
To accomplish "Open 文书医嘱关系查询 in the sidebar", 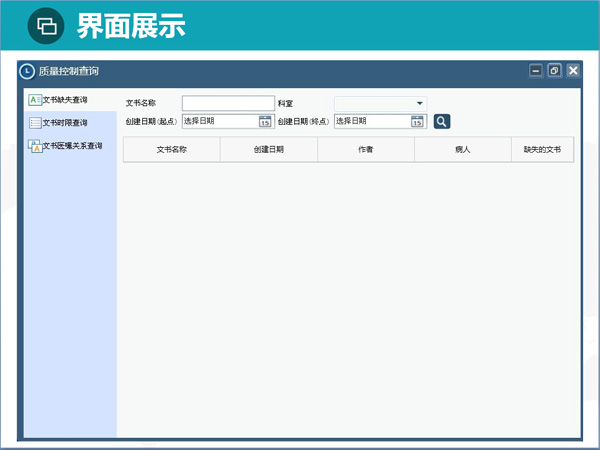I will 70,146.
